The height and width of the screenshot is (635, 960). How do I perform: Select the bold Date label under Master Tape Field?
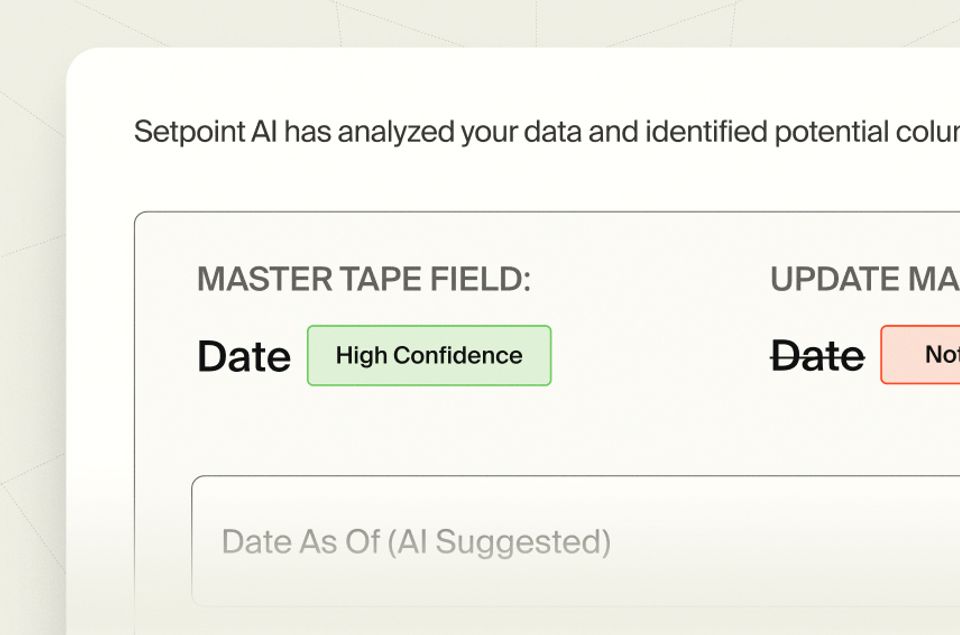(244, 356)
